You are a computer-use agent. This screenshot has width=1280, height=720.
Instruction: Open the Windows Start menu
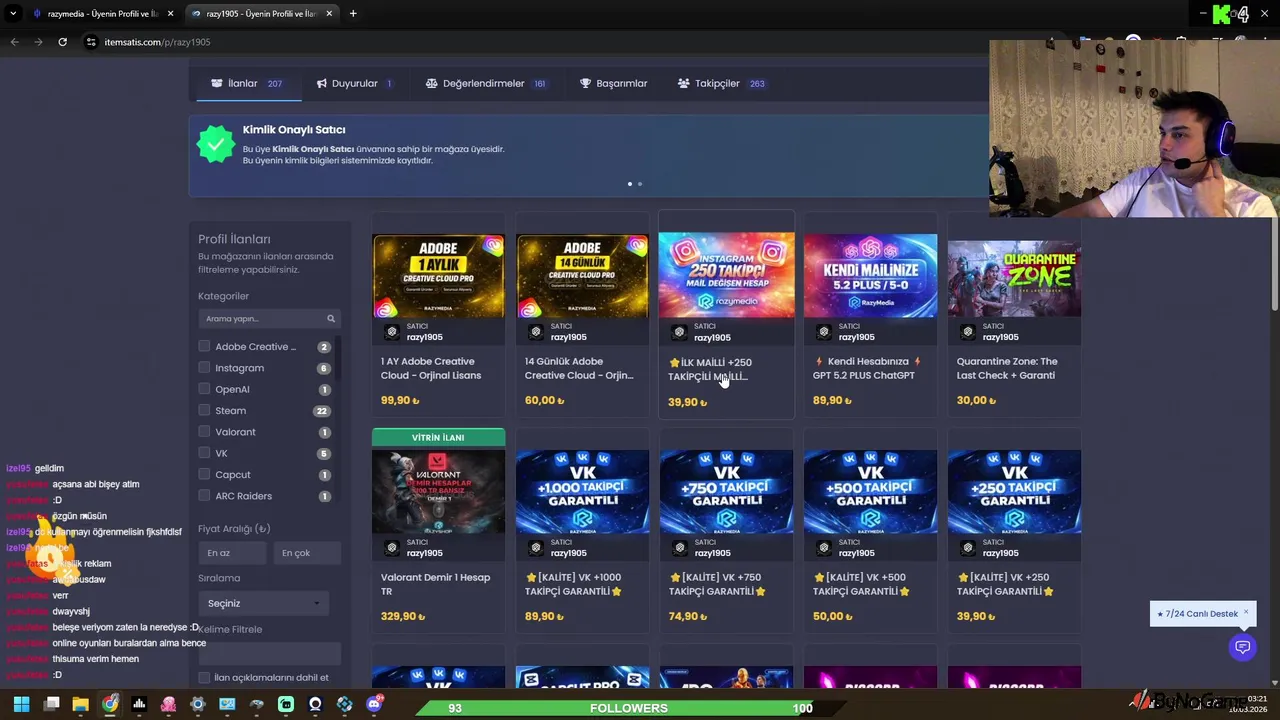coord(21,704)
